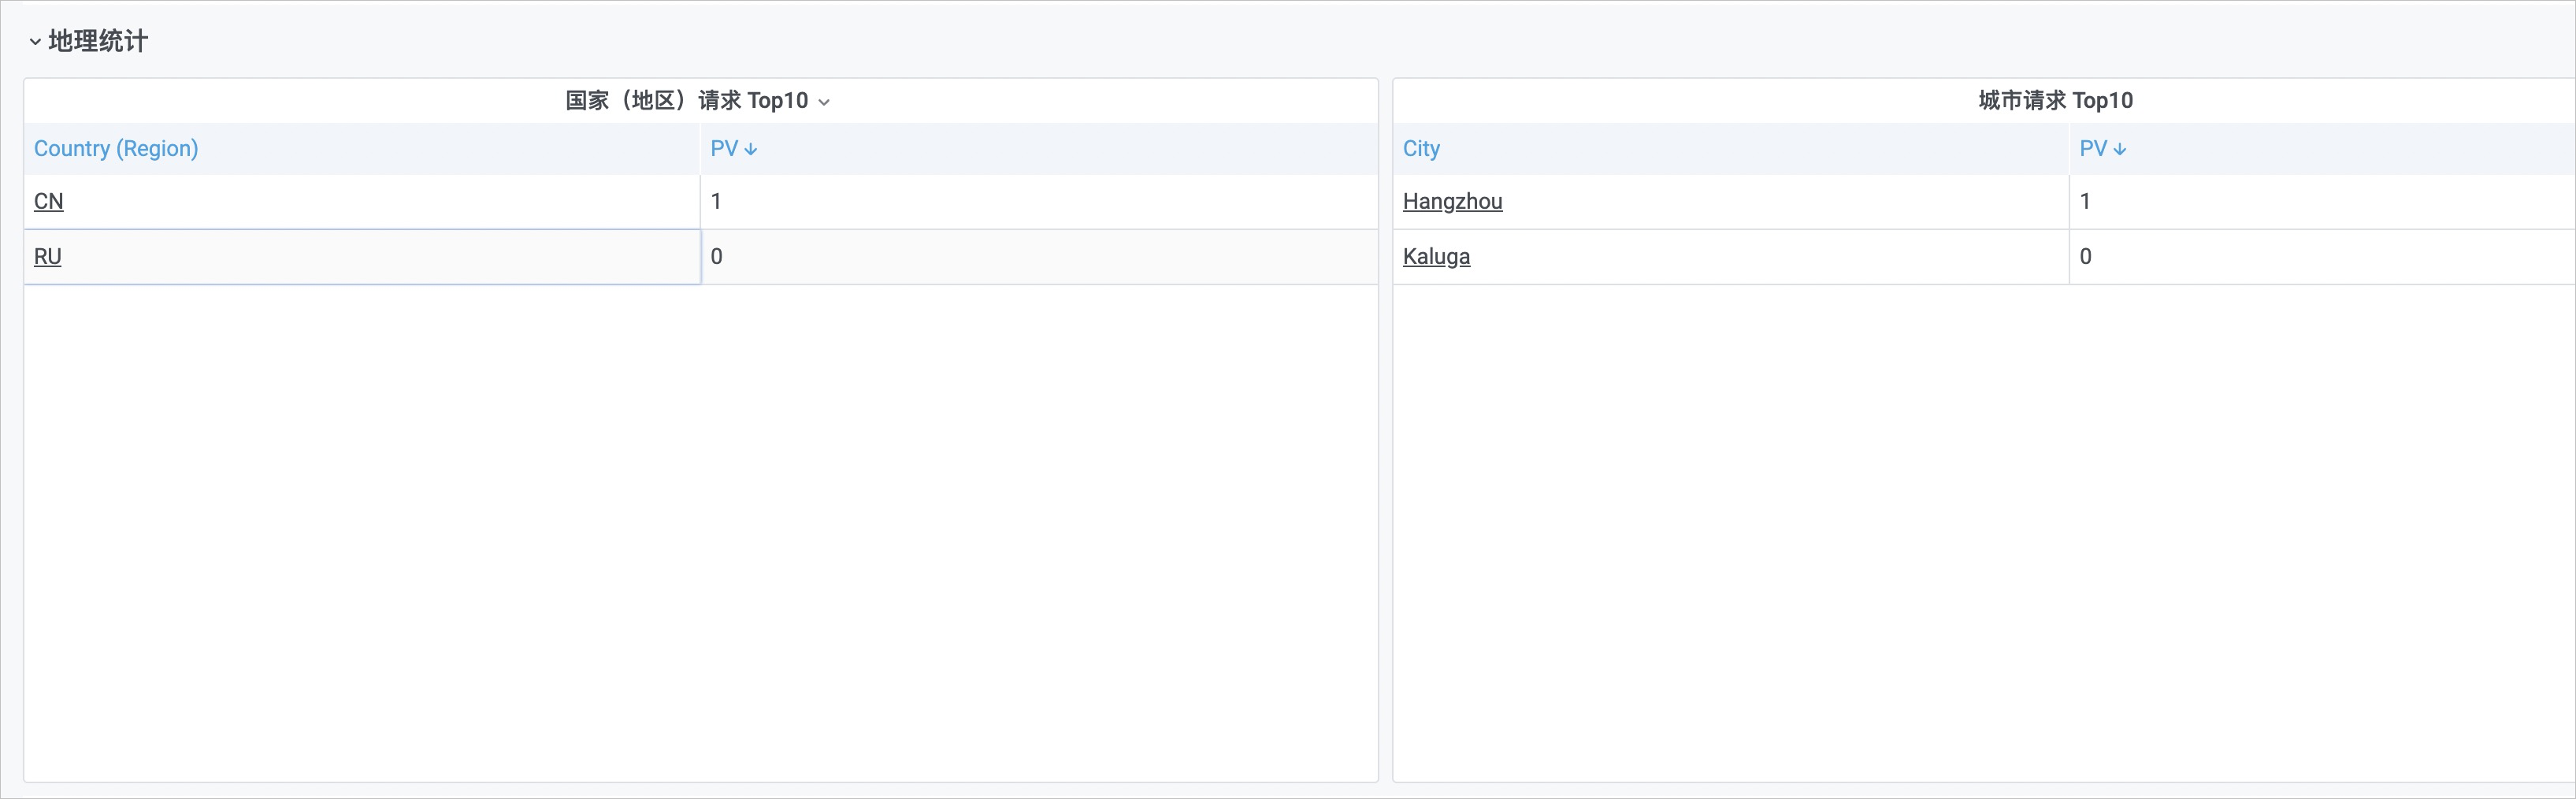Select the PV value 1 for CN
Viewport: 2576px width, 799px height.
(716, 201)
